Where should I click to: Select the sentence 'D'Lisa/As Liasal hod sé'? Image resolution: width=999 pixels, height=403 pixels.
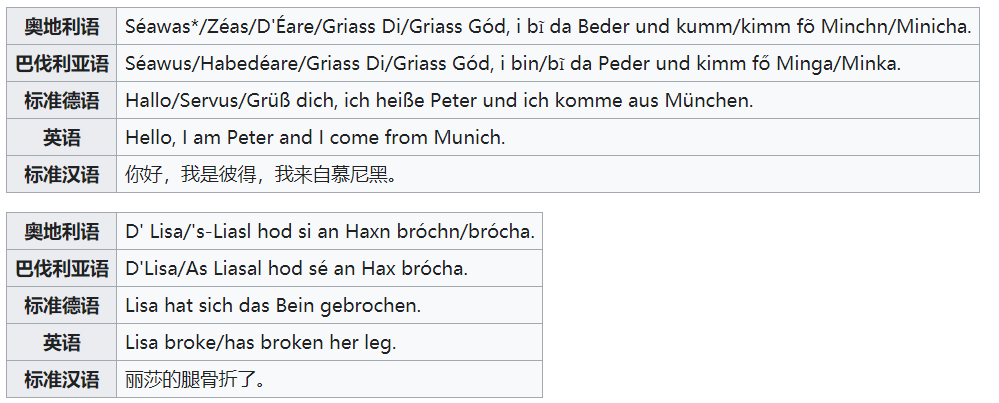coord(297,268)
